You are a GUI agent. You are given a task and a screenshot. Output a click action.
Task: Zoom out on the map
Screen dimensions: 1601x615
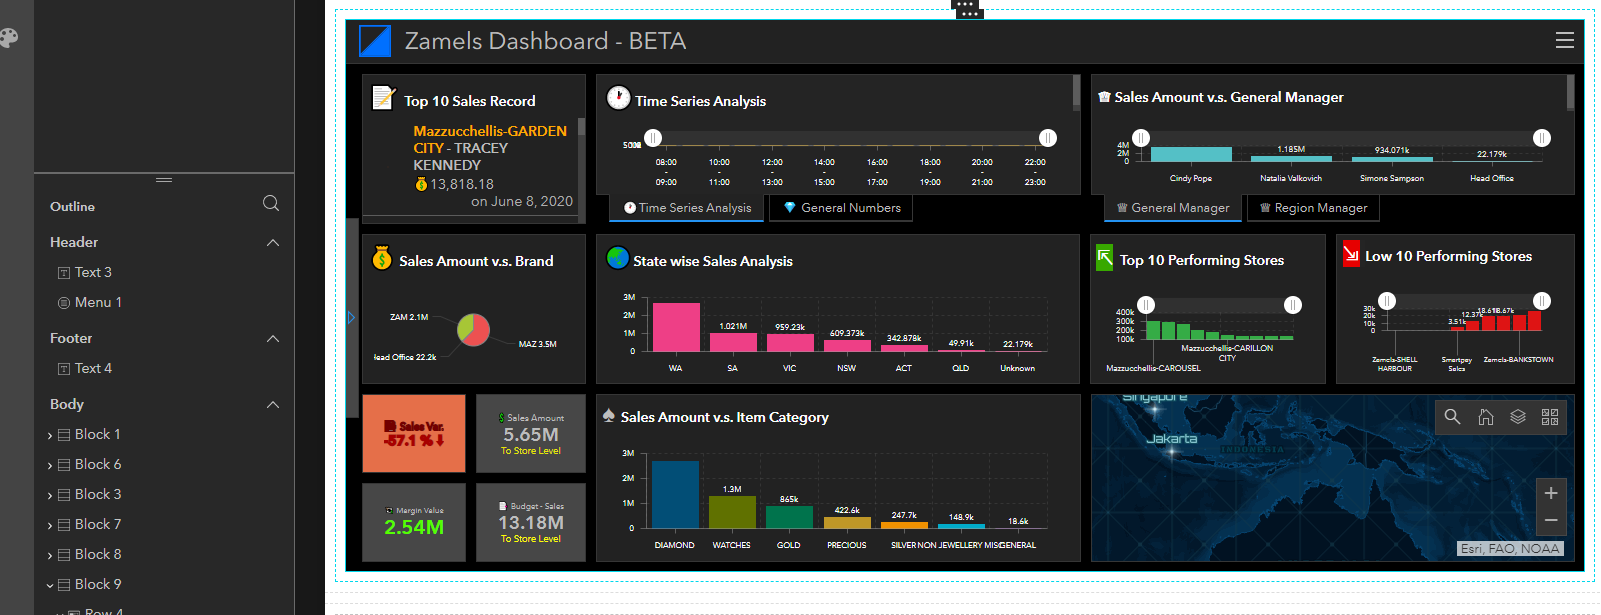click(x=1551, y=520)
